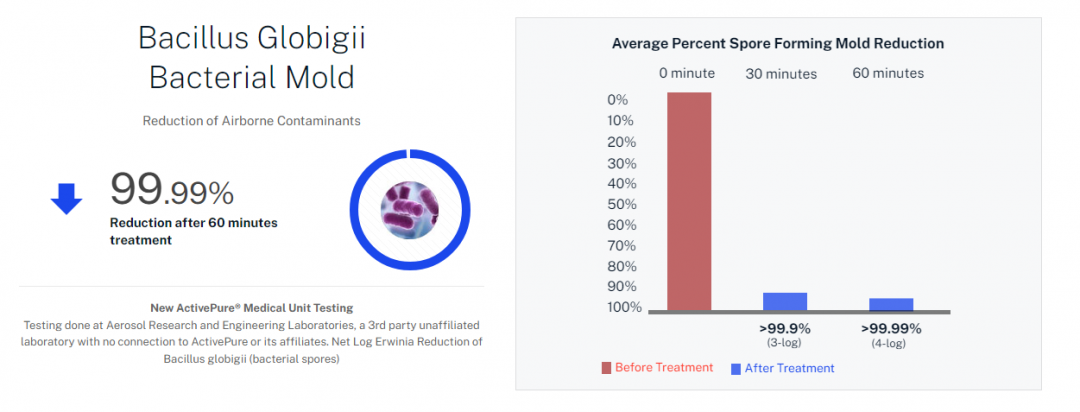Click Reduction of Airborne Contaminants subtitle
This screenshot has width=1080, height=412.
coord(251,121)
